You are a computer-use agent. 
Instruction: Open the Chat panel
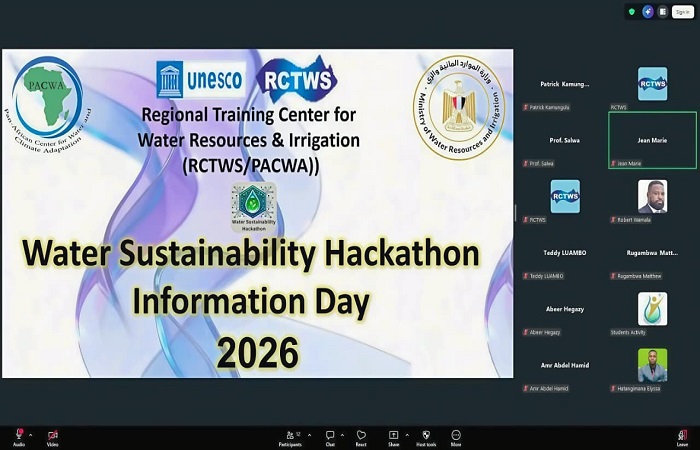330,435
